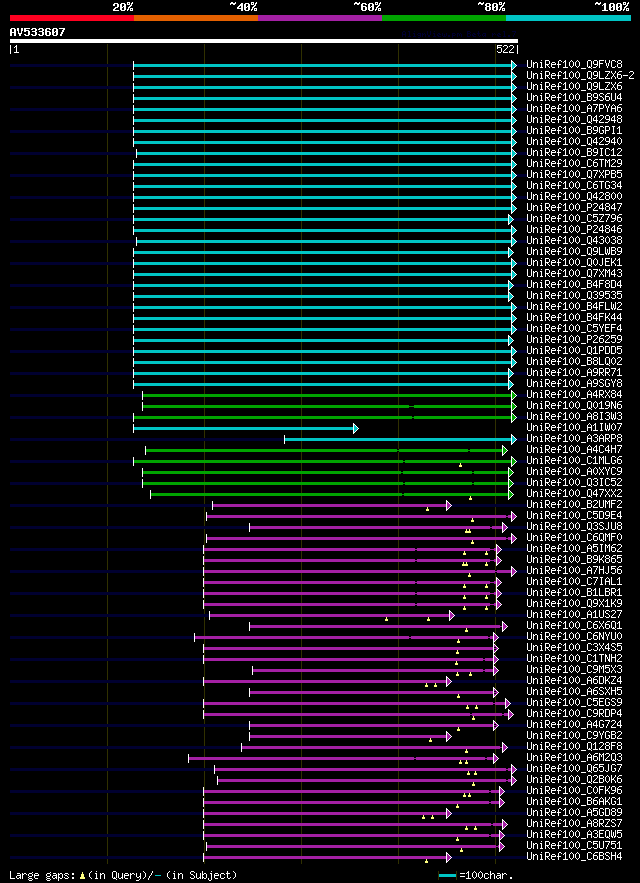Click the AV533607 query name

point(37,32)
